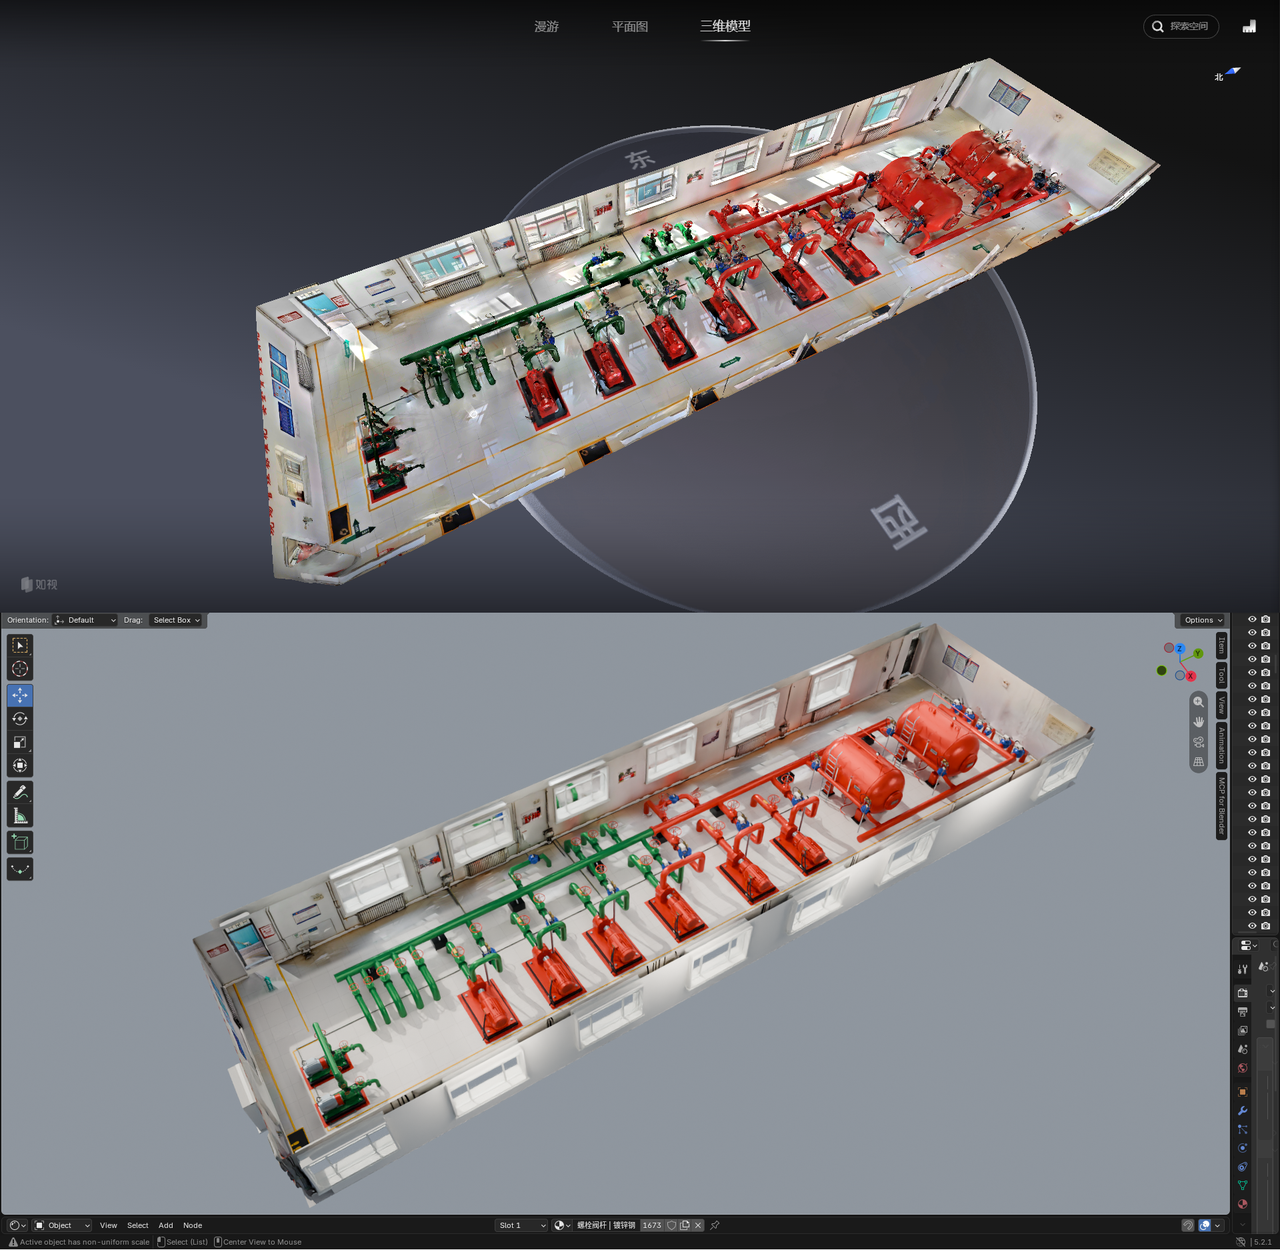Switch to the 平面图 tab
1280x1250 pixels.
pos(630,27)
